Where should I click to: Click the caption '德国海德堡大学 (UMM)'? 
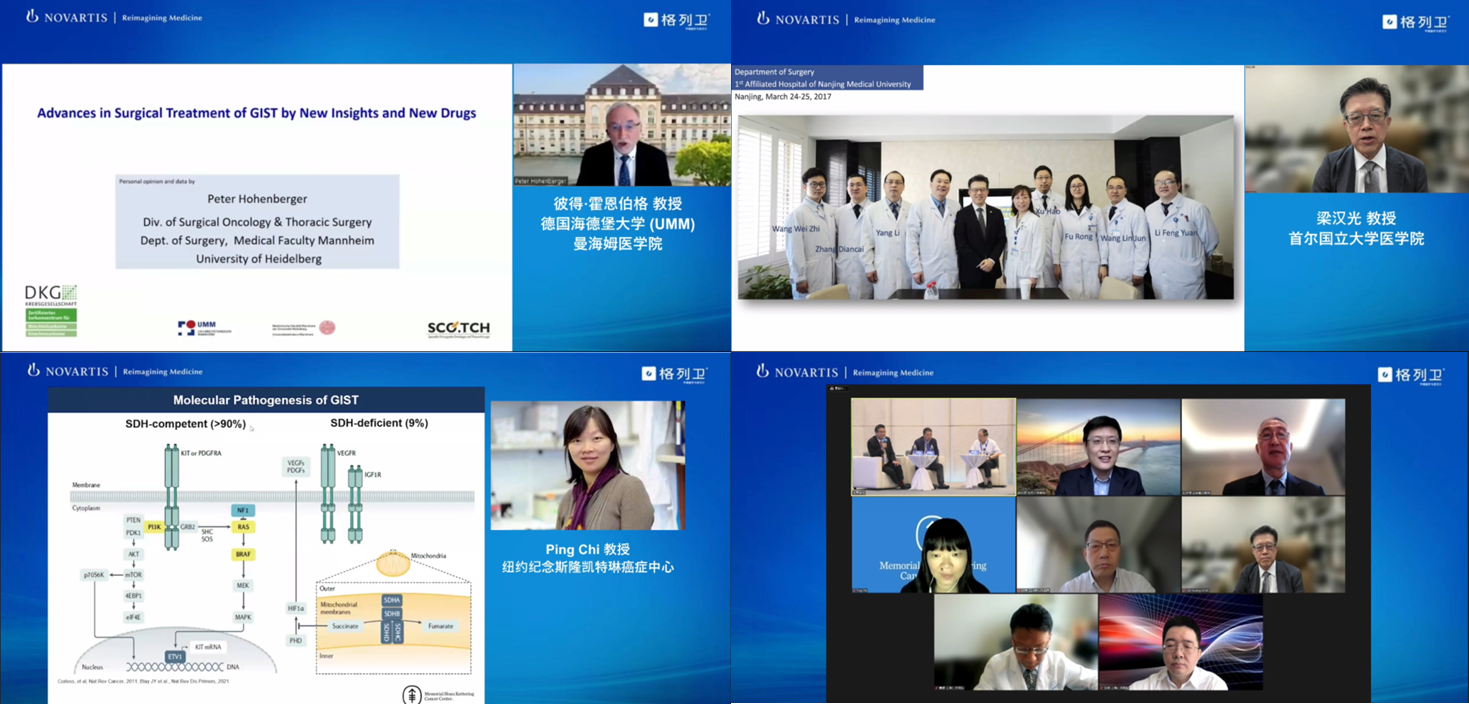coord(617,224)
